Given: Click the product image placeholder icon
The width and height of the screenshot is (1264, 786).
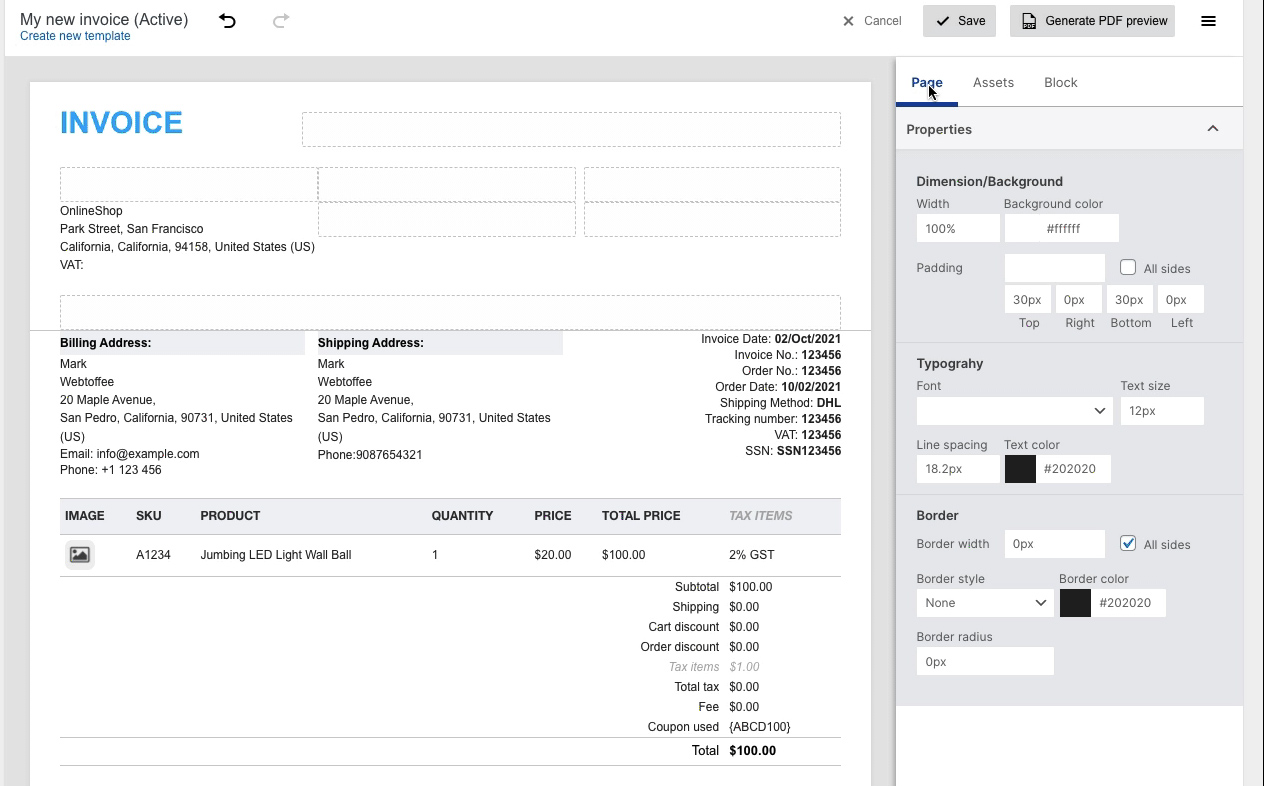Looking at the screenshot, I should point(80,554).
